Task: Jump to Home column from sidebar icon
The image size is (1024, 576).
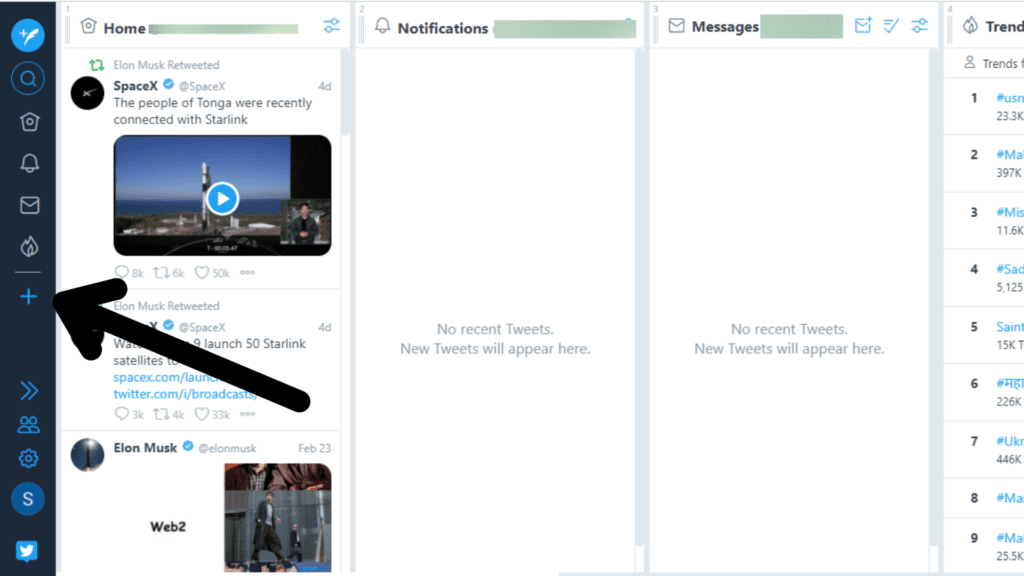Action: click(x=29, y=121)
